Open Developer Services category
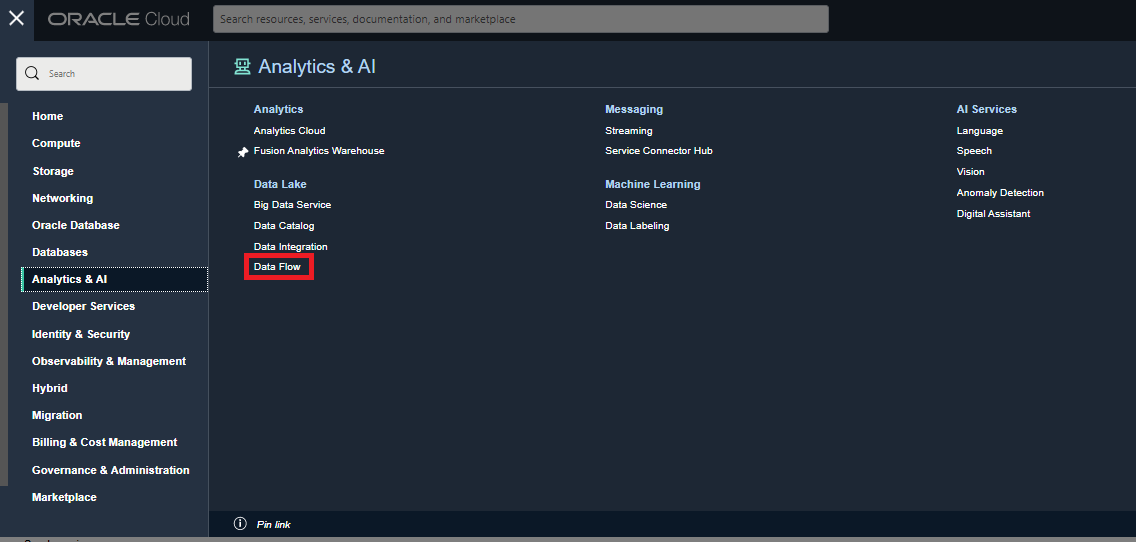This screenshot has height=542, width=1136. tap(83, 307)
